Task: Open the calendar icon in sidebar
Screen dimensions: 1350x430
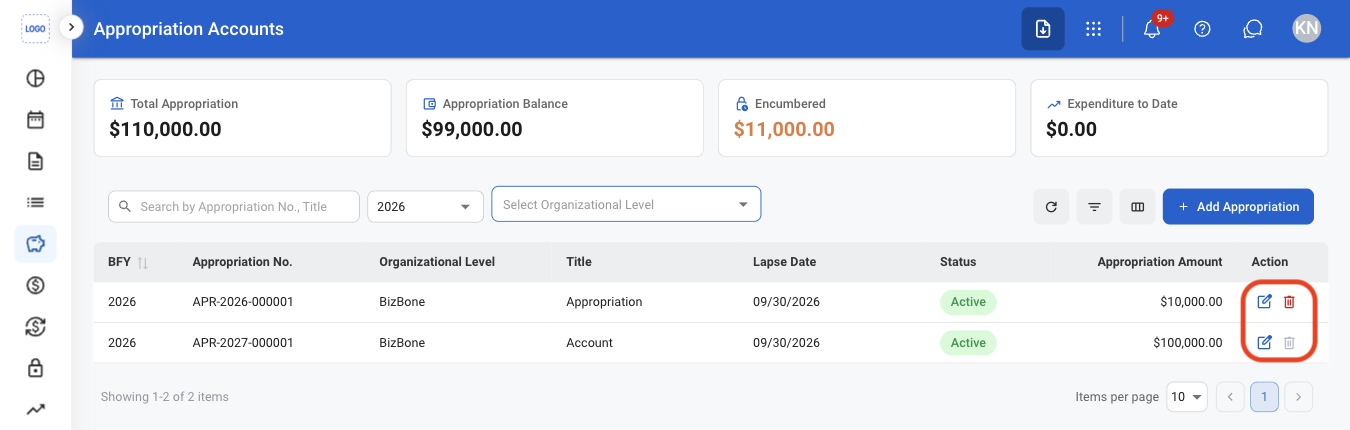Action: tap(35, 120)
